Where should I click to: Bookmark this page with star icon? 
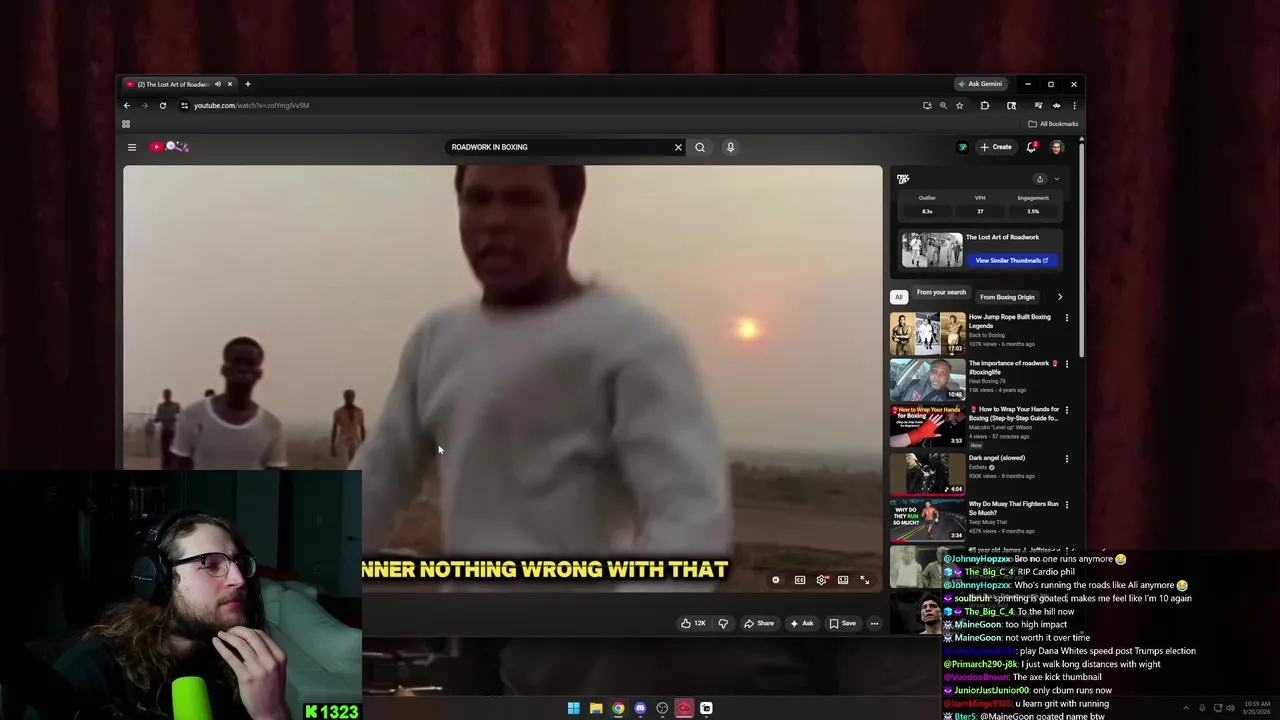959,105
